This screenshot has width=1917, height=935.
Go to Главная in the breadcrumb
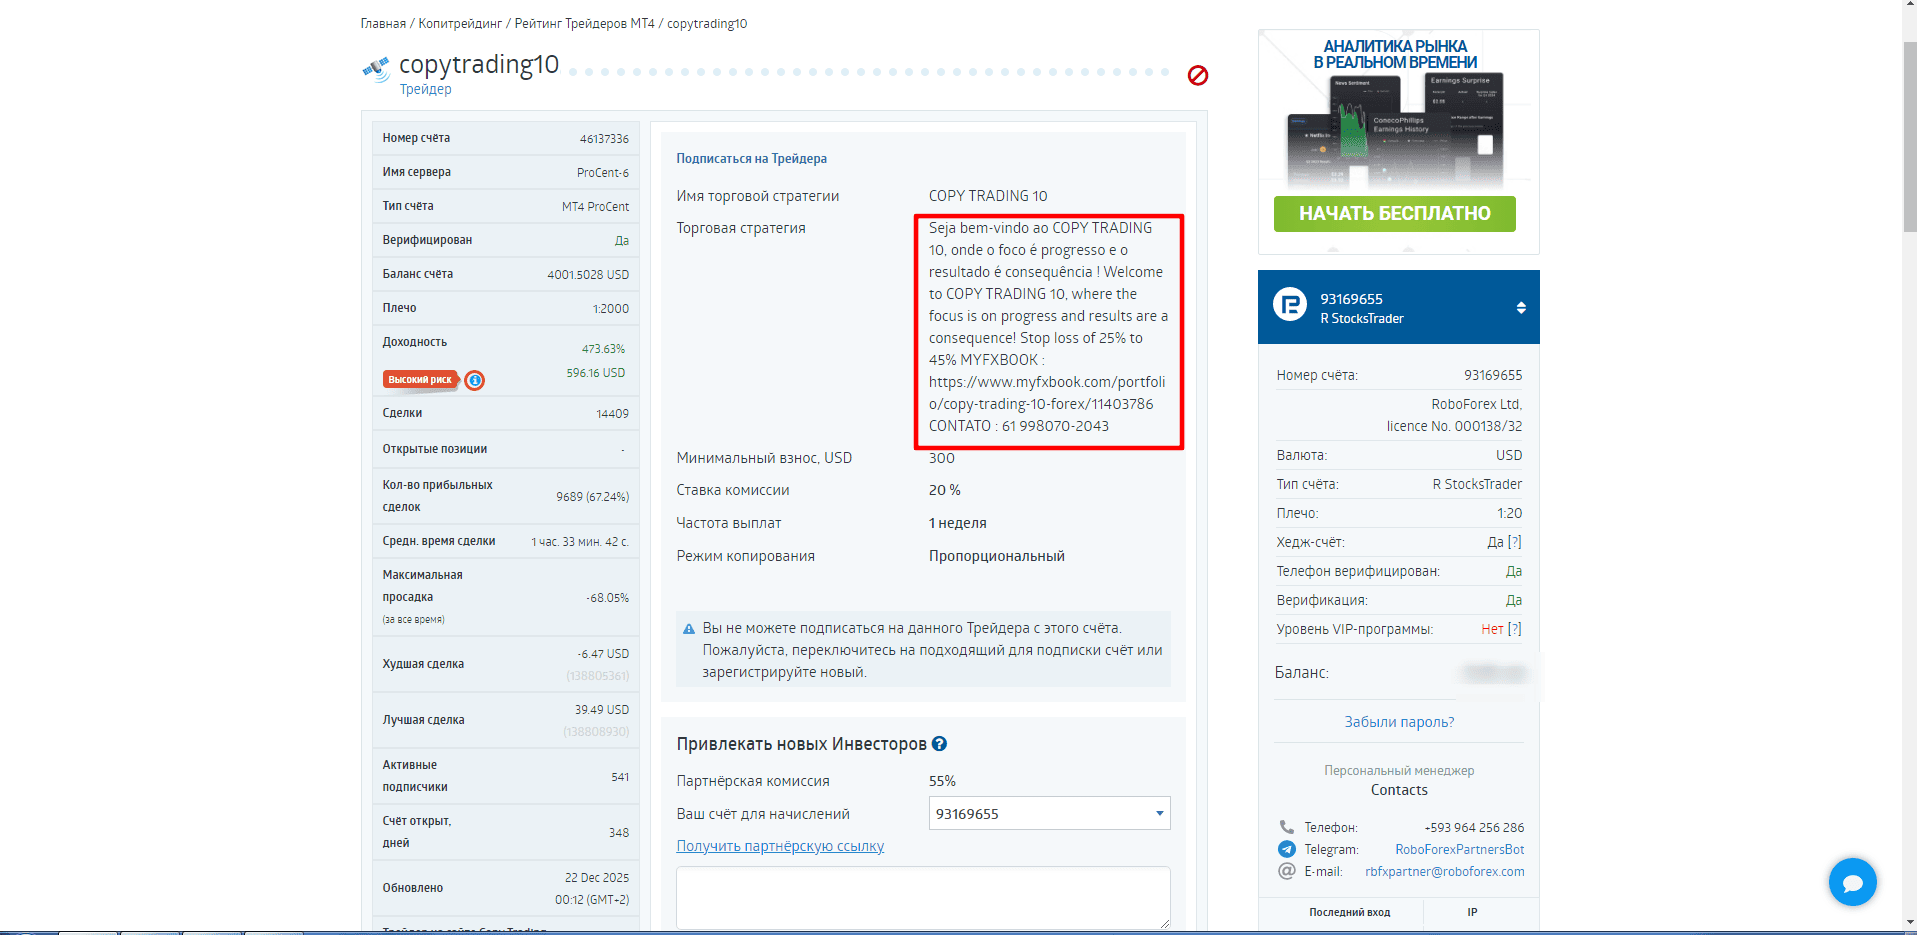coord(383,24)
